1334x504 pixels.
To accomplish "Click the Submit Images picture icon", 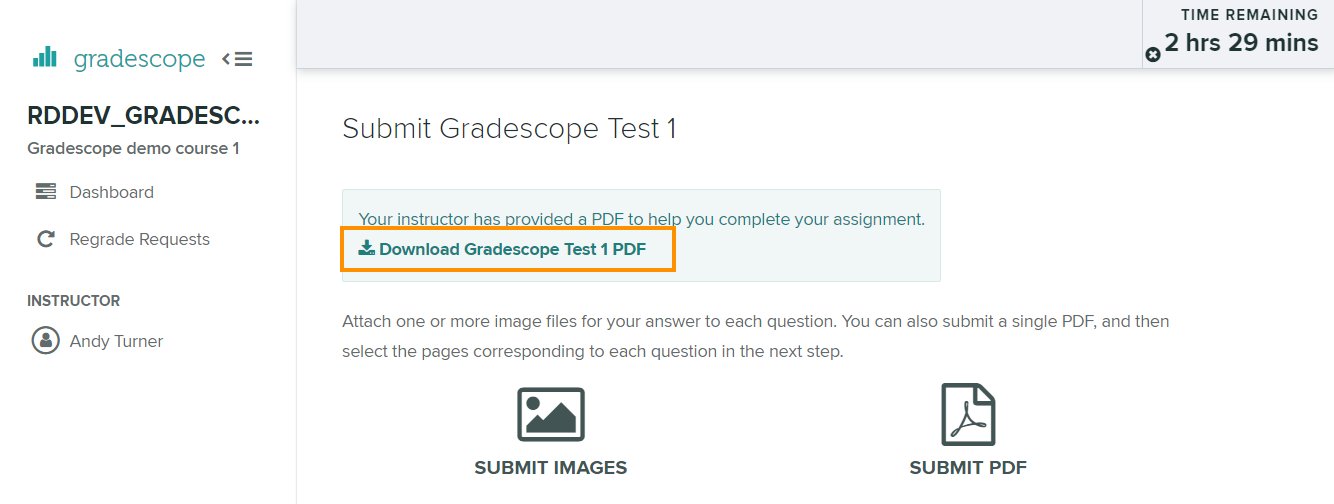I will tap(551, 415).
